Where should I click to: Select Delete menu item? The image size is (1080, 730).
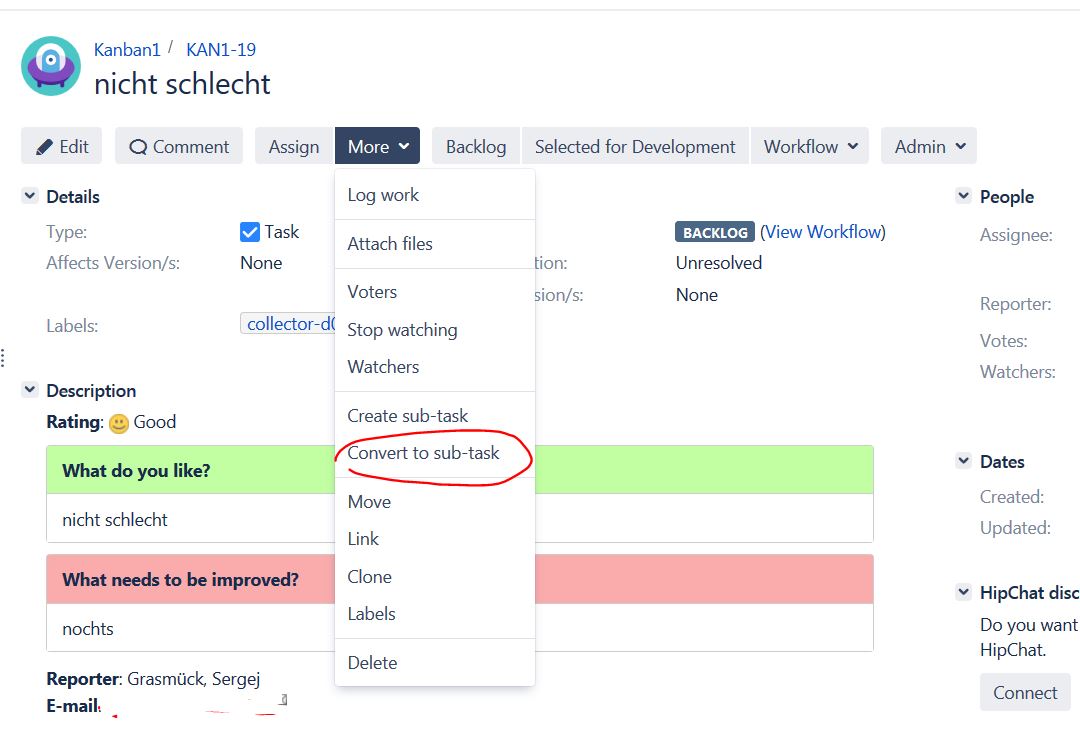pyautogui.click(x=435, y=663)
